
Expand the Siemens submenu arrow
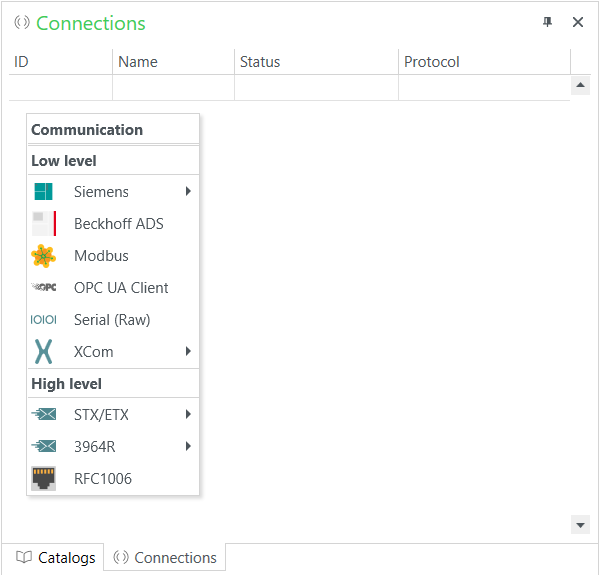[x=188, y=191]
